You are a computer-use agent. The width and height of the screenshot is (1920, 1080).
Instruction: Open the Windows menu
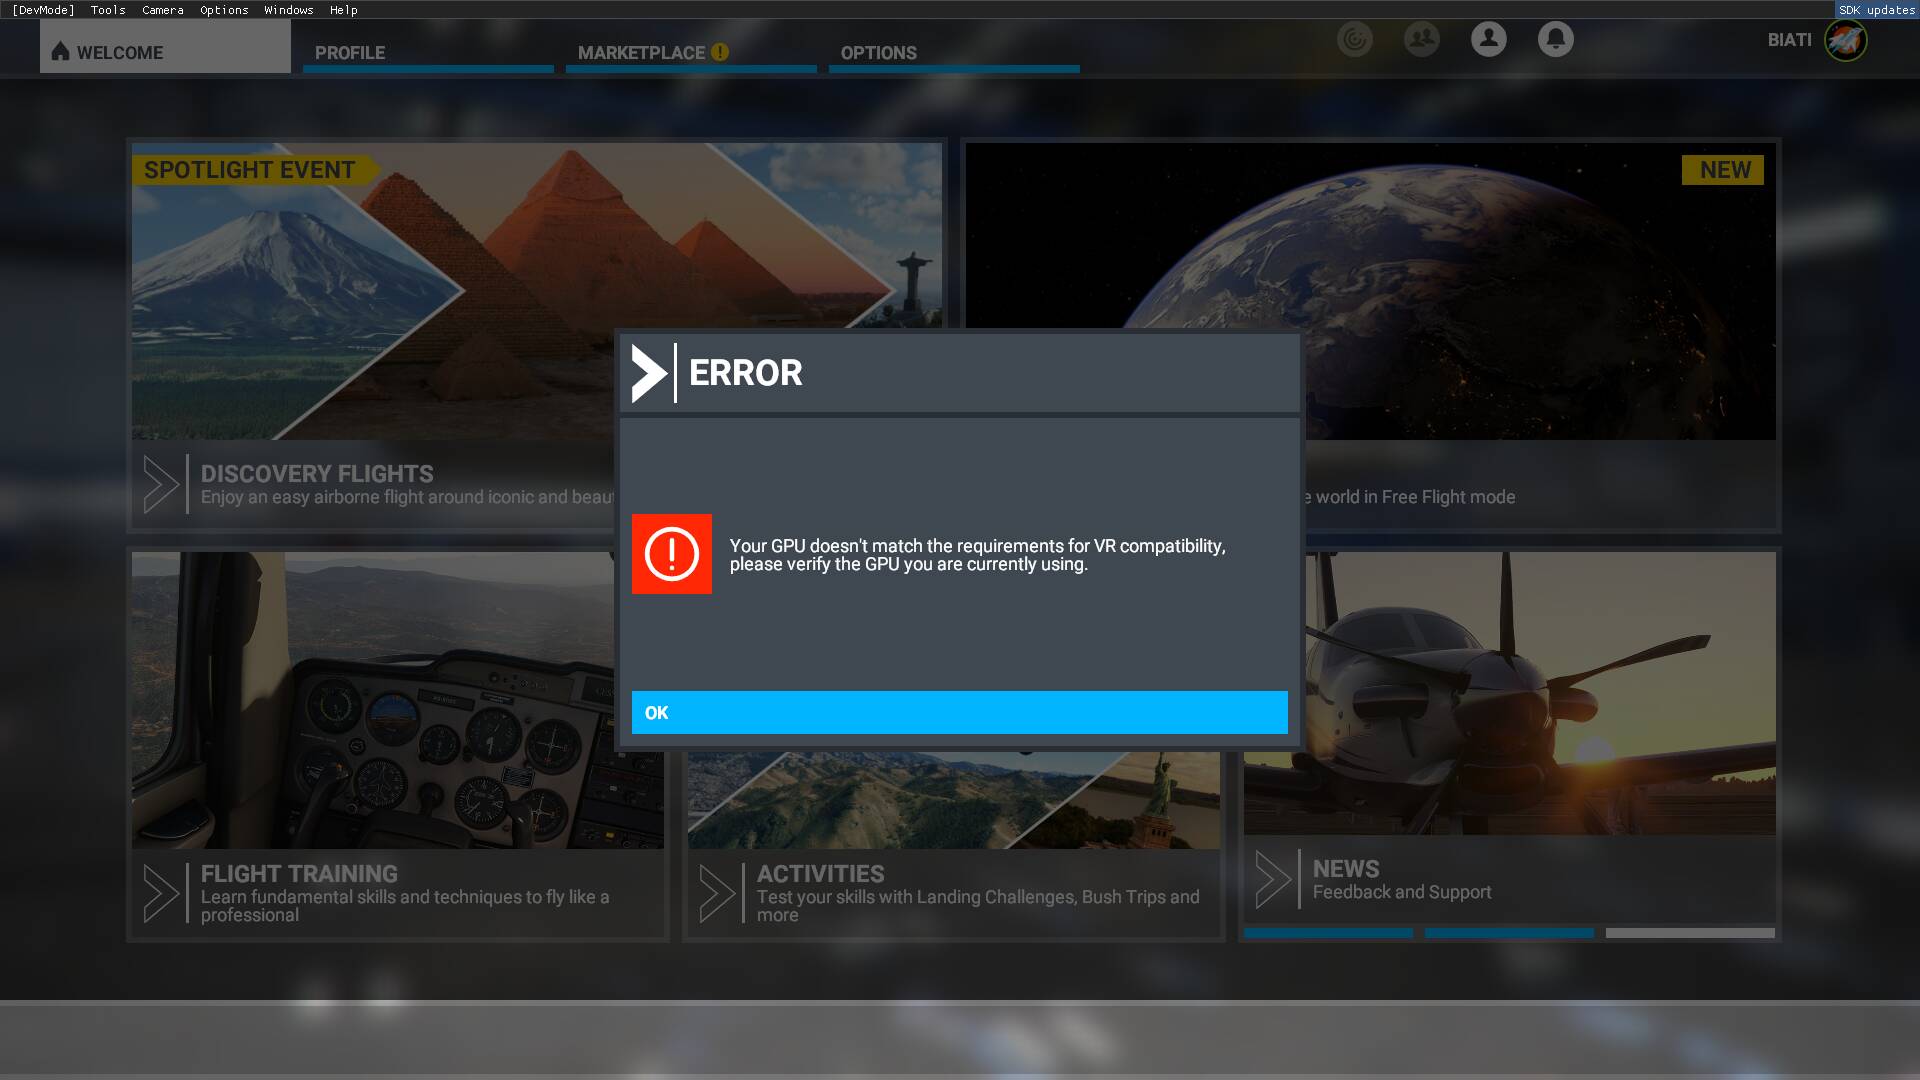click(x=289, y=10)
